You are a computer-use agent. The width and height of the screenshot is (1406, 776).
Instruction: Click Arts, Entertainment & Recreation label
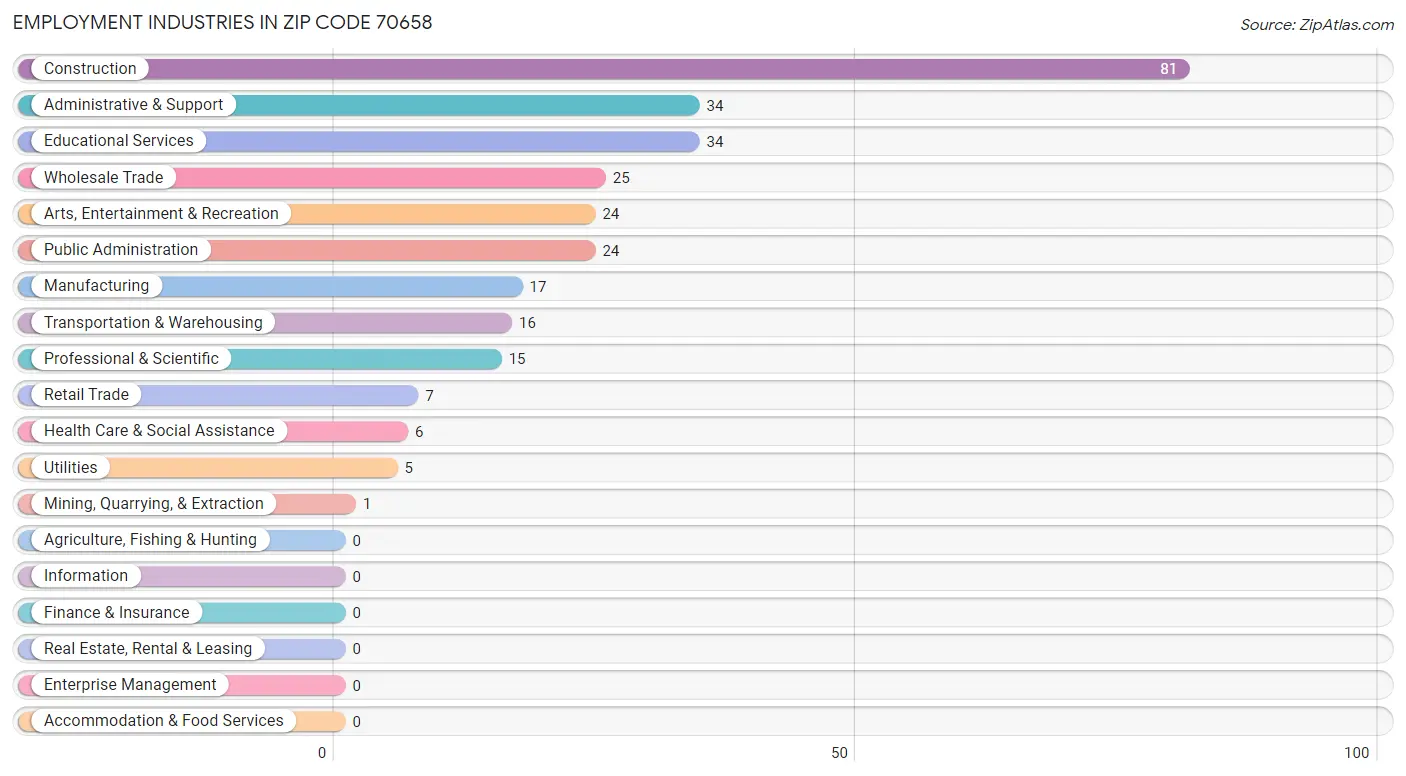tap(161, 214)
